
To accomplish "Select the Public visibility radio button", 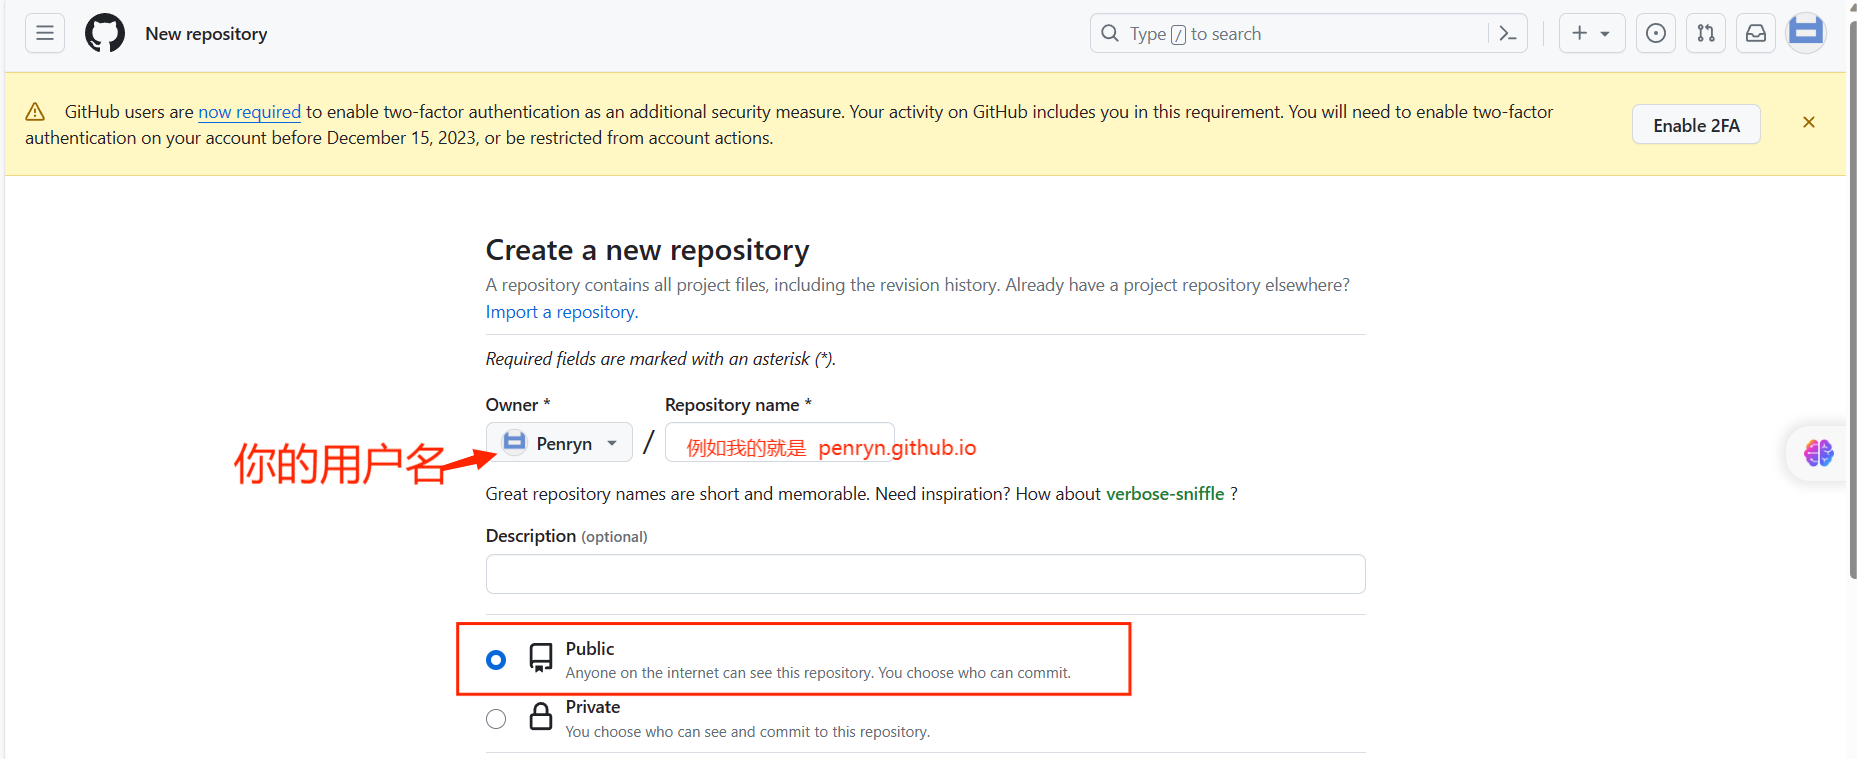I will point(496,660).
